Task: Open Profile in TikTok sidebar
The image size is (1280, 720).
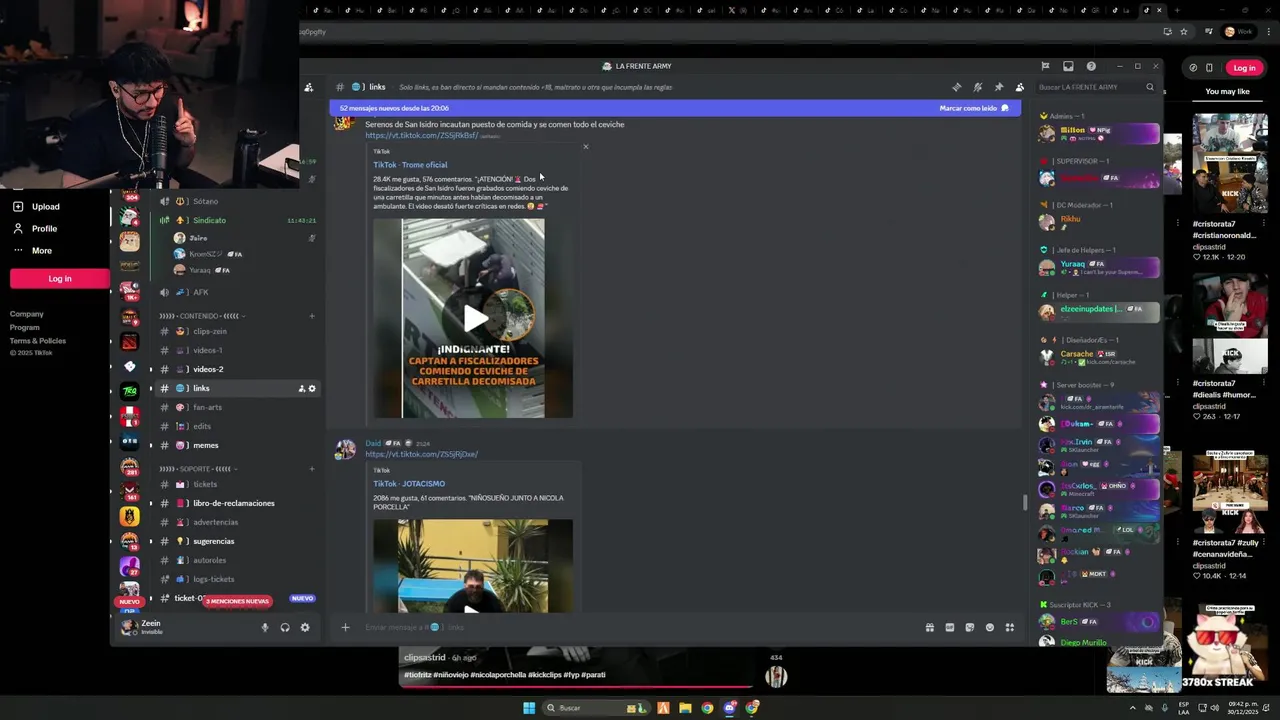Action: 45,229
